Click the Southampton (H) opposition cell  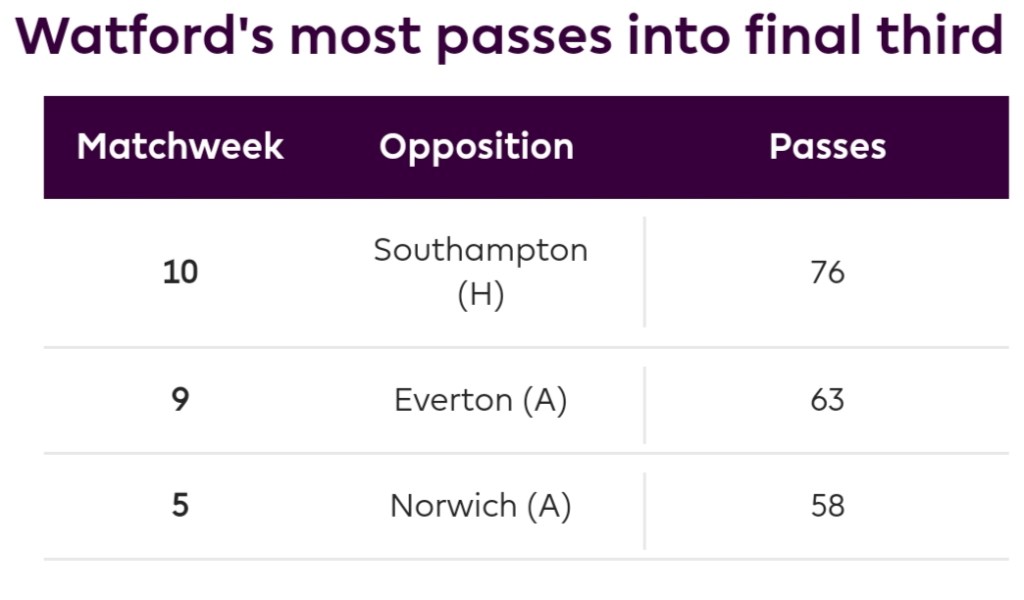480,272
